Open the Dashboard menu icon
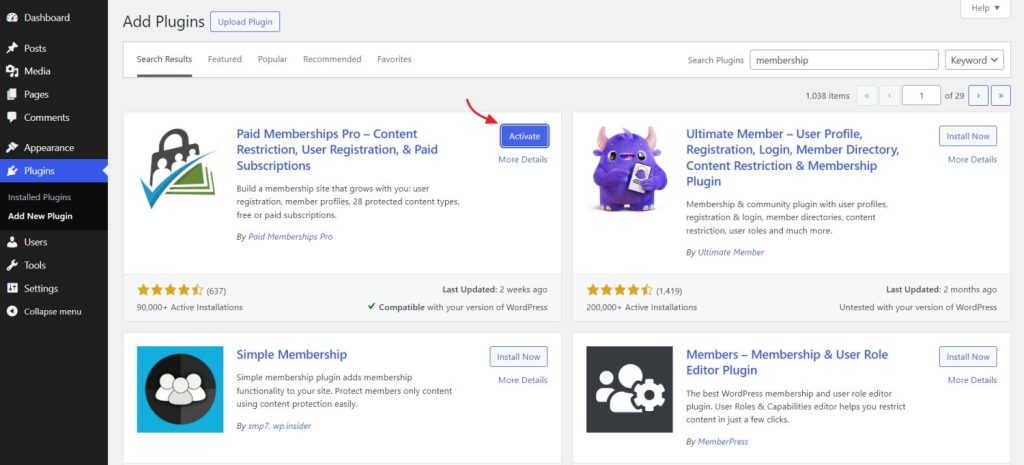The width and height of the screenshot is (1024, 465). point(12,18)
